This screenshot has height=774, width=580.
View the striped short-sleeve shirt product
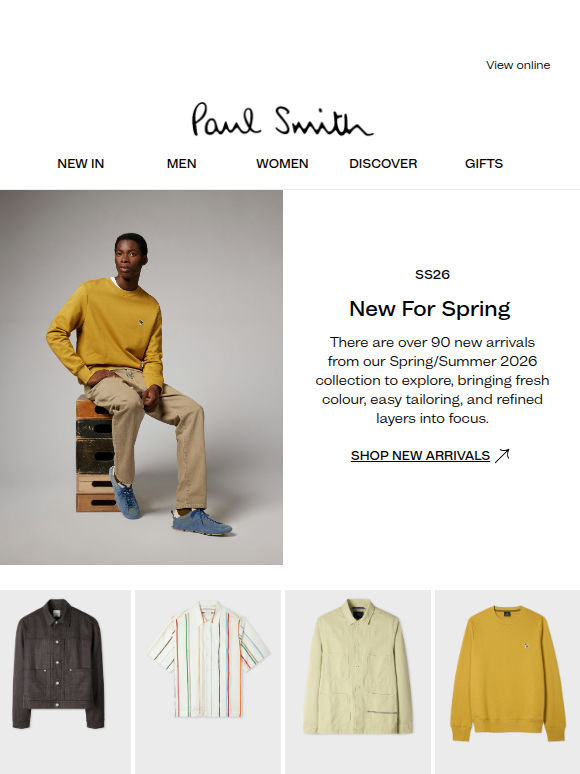click(x=208, y=682)
